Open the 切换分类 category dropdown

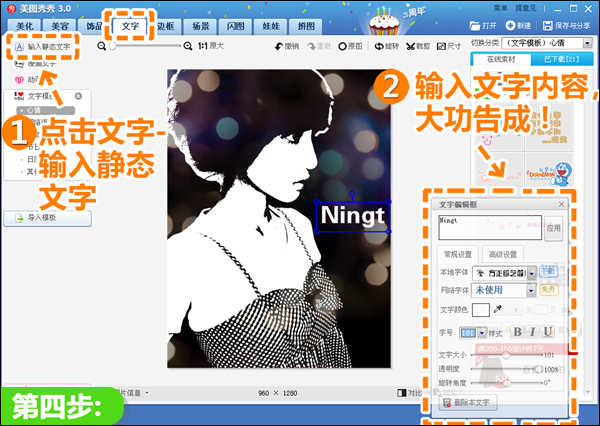tap(588, 43)
